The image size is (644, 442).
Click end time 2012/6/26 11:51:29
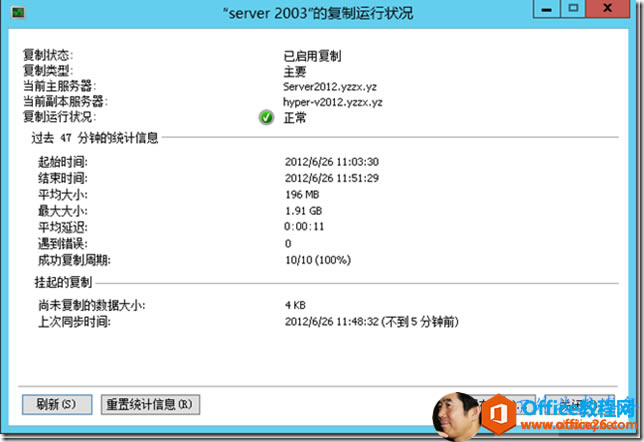[332, 178]
